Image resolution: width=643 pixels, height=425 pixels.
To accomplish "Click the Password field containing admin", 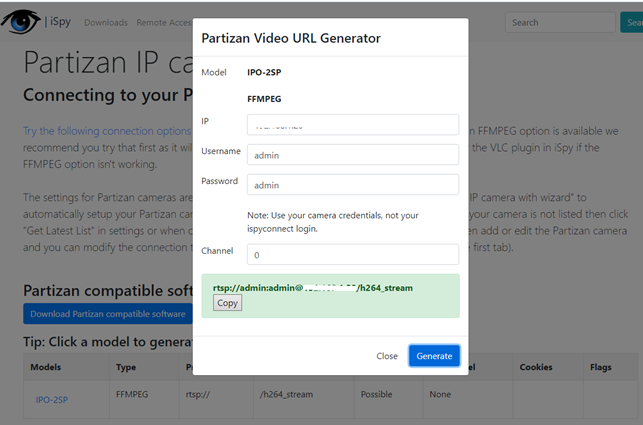I will click(353, 185).
